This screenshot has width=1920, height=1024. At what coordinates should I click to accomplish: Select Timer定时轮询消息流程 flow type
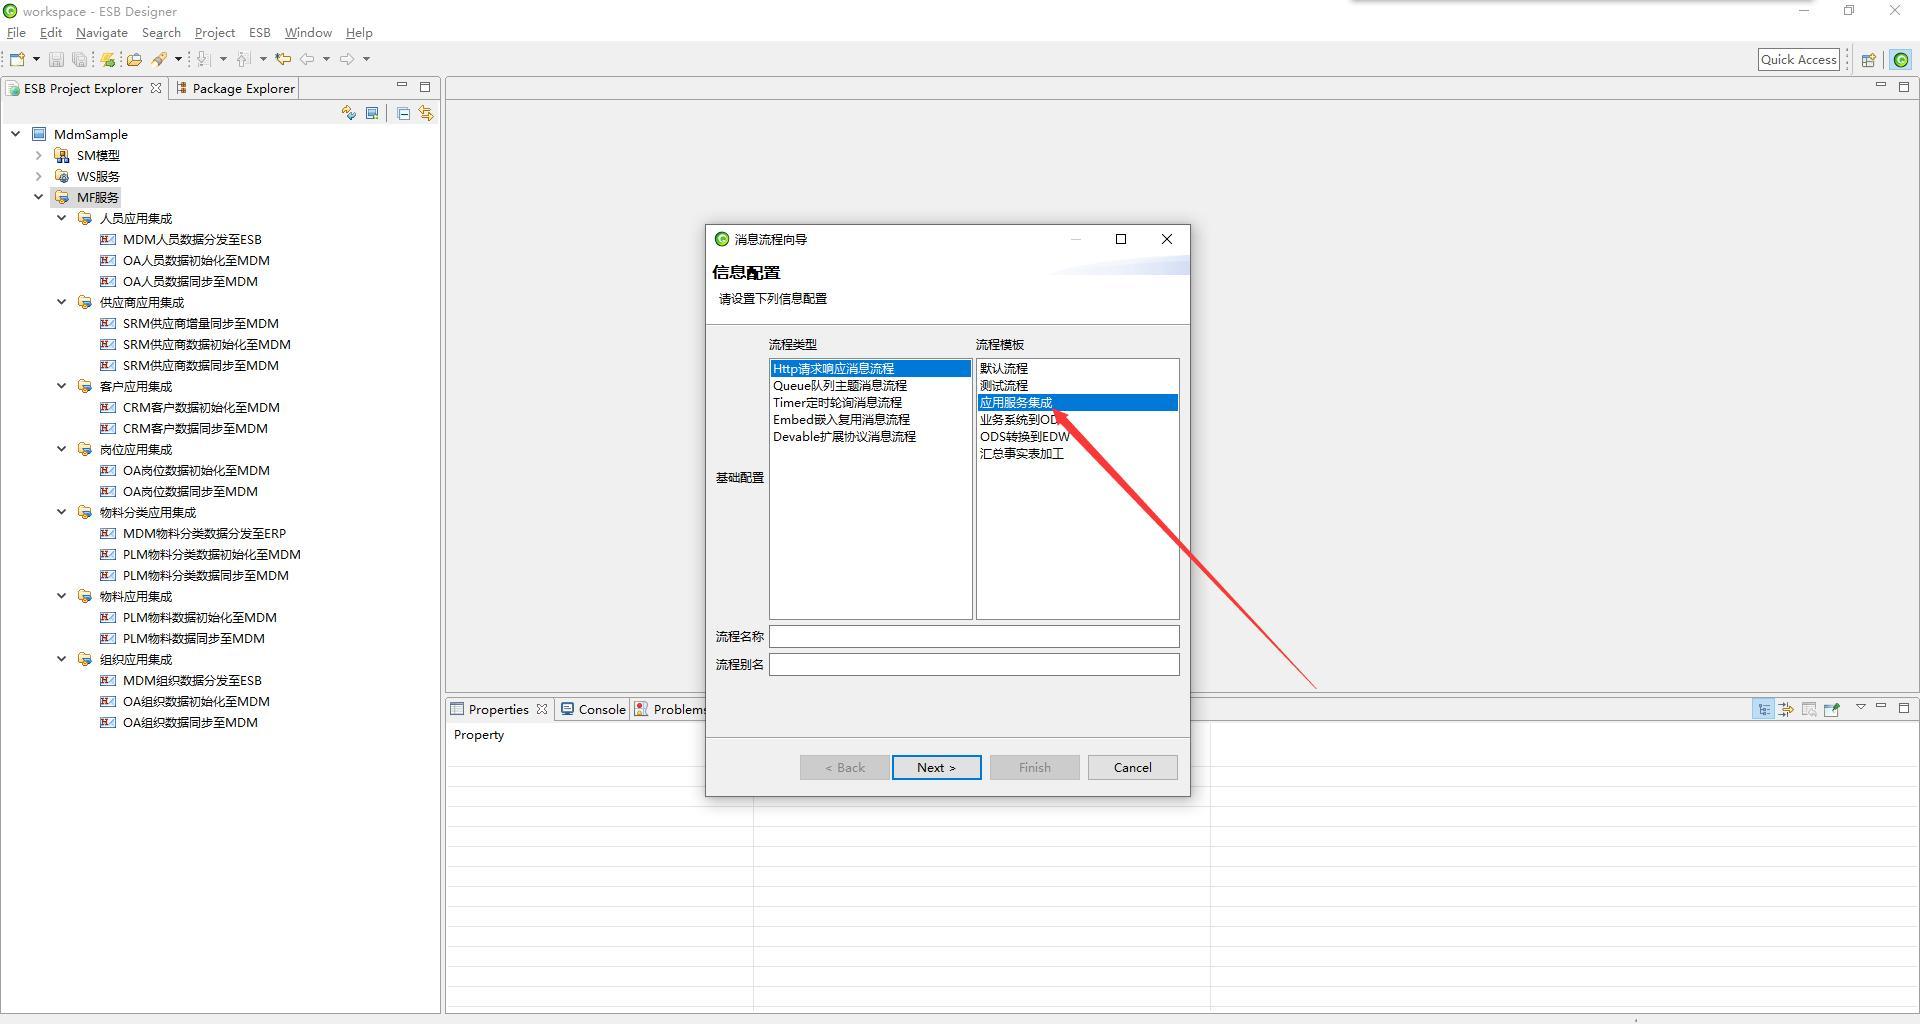coord(837,402)
